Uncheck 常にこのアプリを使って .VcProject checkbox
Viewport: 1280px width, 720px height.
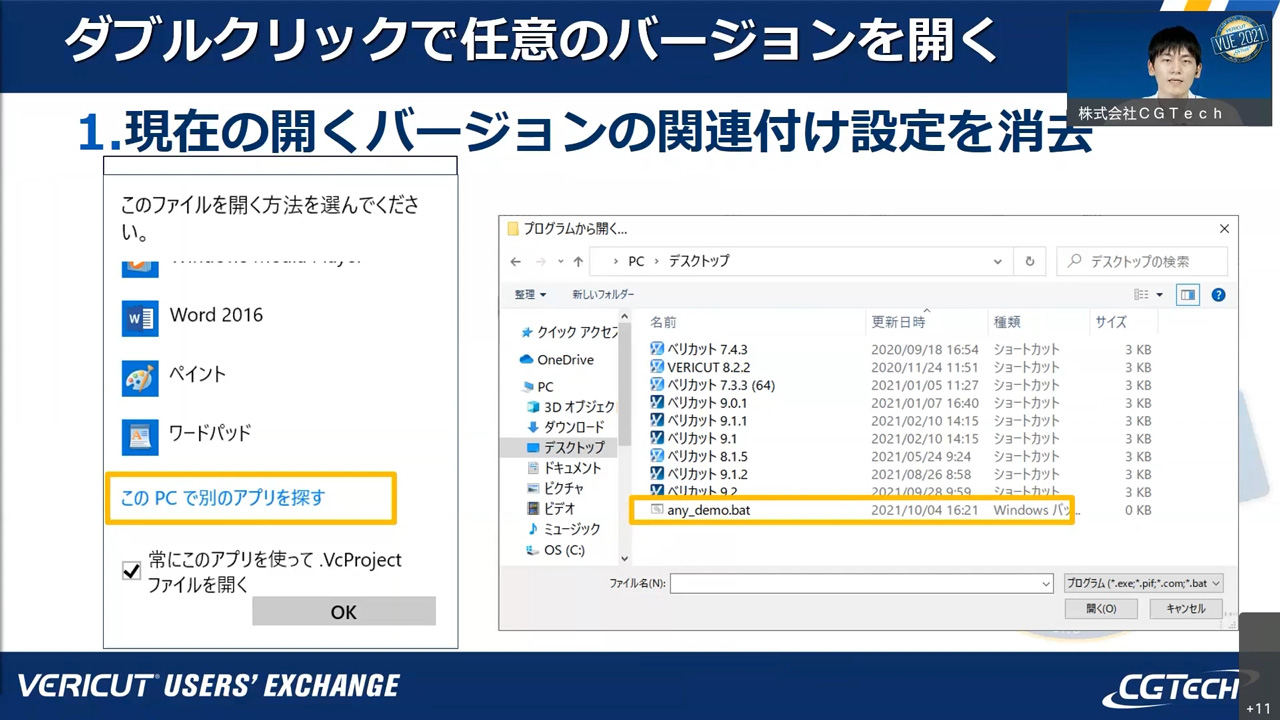click(131, 571)
